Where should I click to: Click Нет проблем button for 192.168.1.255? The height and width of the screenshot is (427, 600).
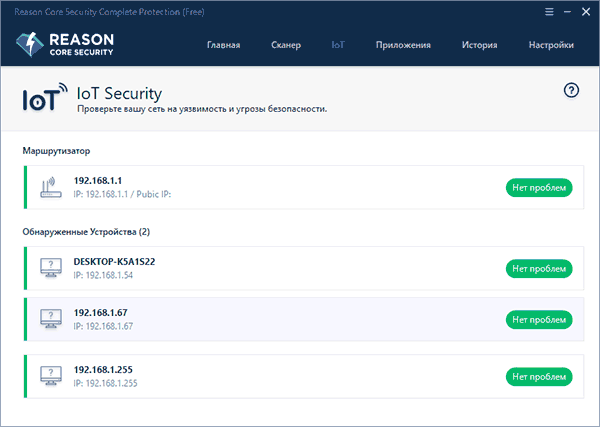[539, 376]
